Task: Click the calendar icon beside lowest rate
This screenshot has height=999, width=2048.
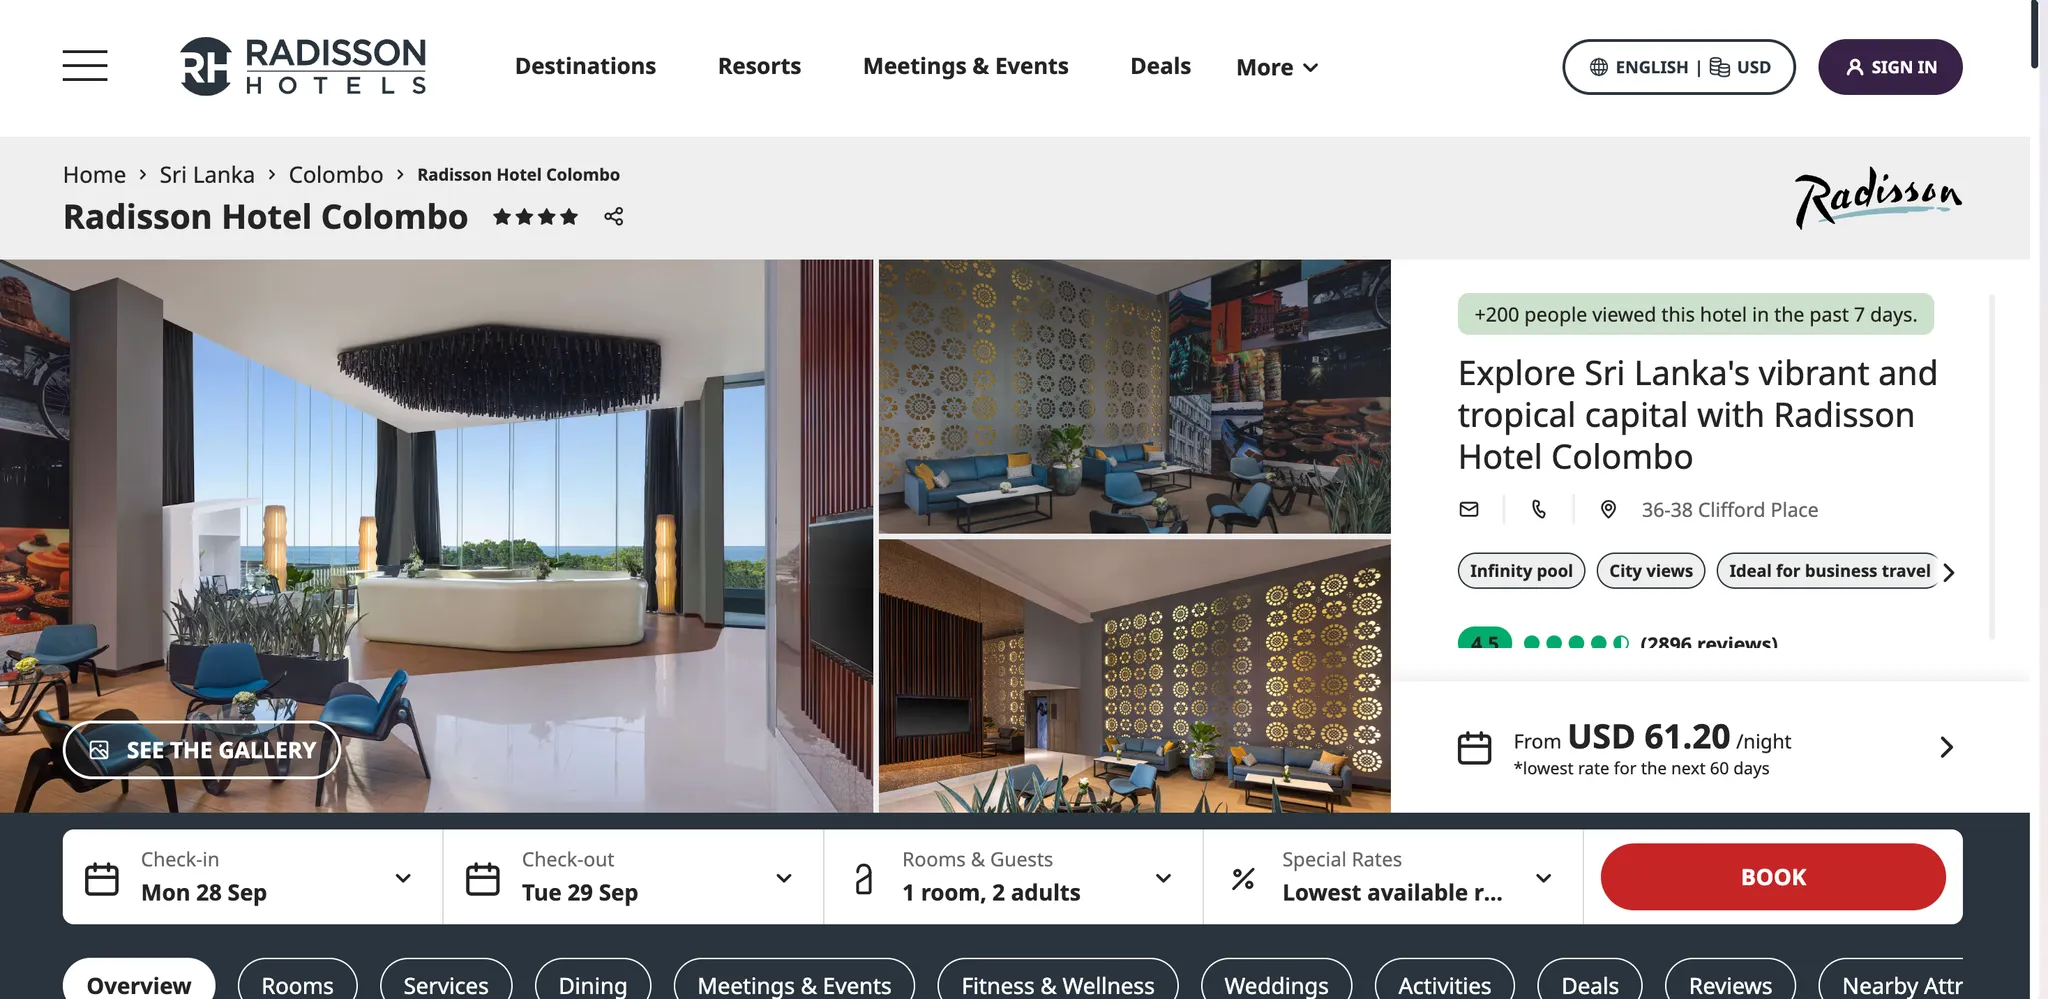Action: [1474, 747]
